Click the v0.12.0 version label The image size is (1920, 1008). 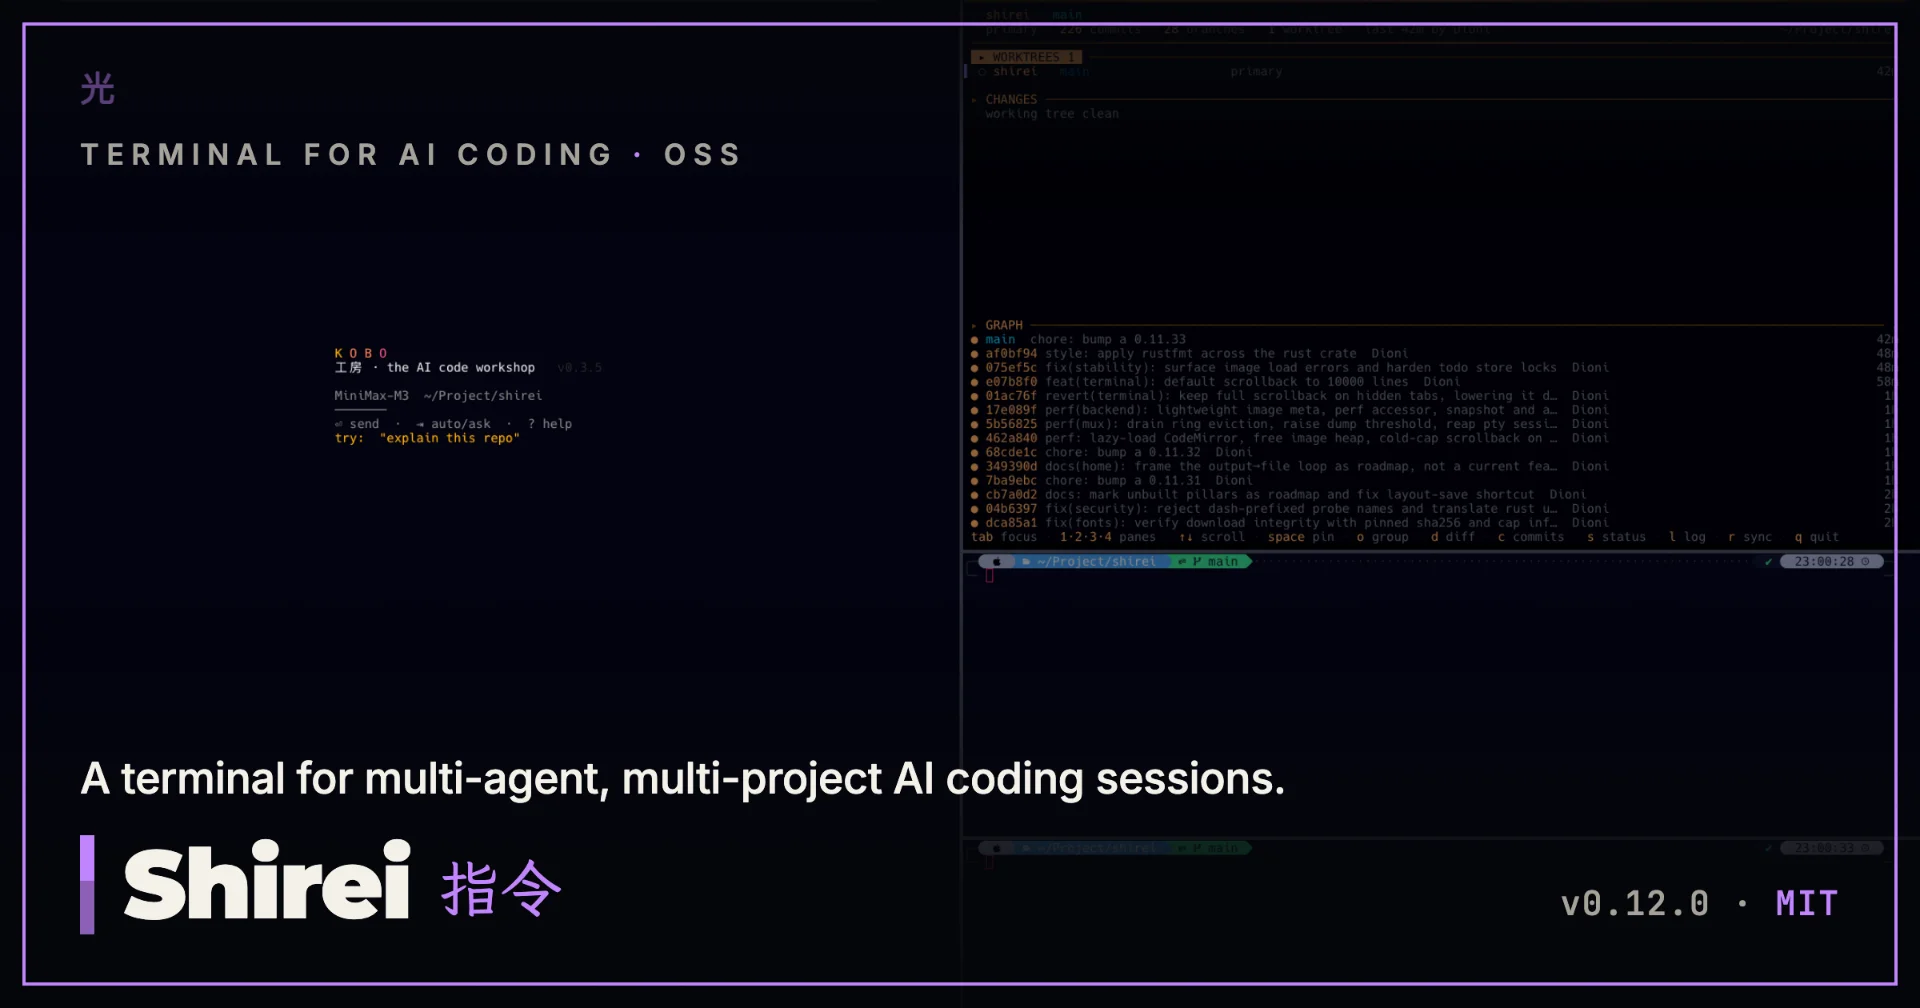pyautogui.click(x=1636, y=904)
